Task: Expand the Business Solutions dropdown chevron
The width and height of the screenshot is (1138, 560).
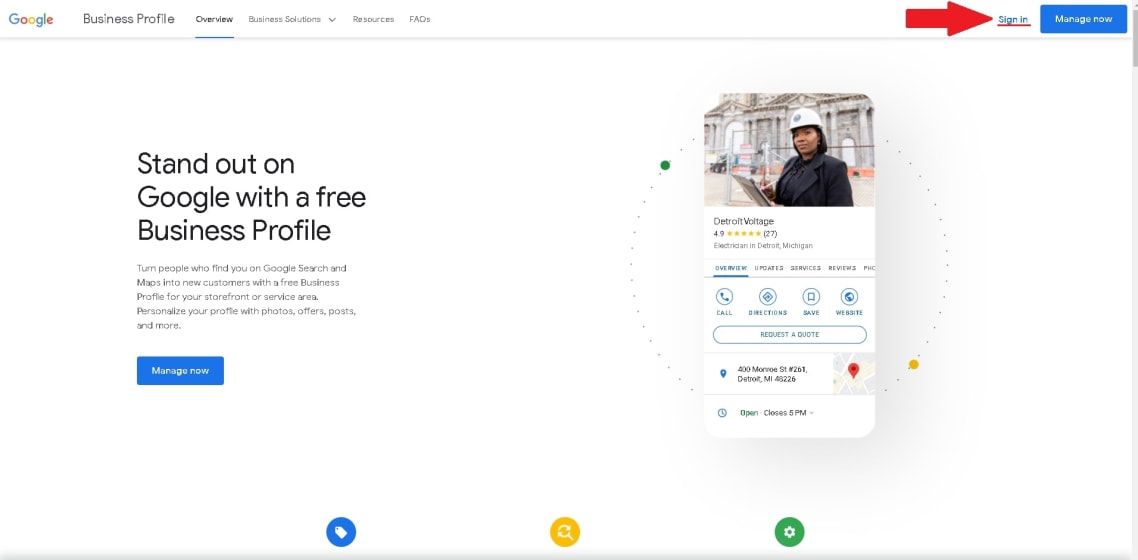Action: [332, 20]
